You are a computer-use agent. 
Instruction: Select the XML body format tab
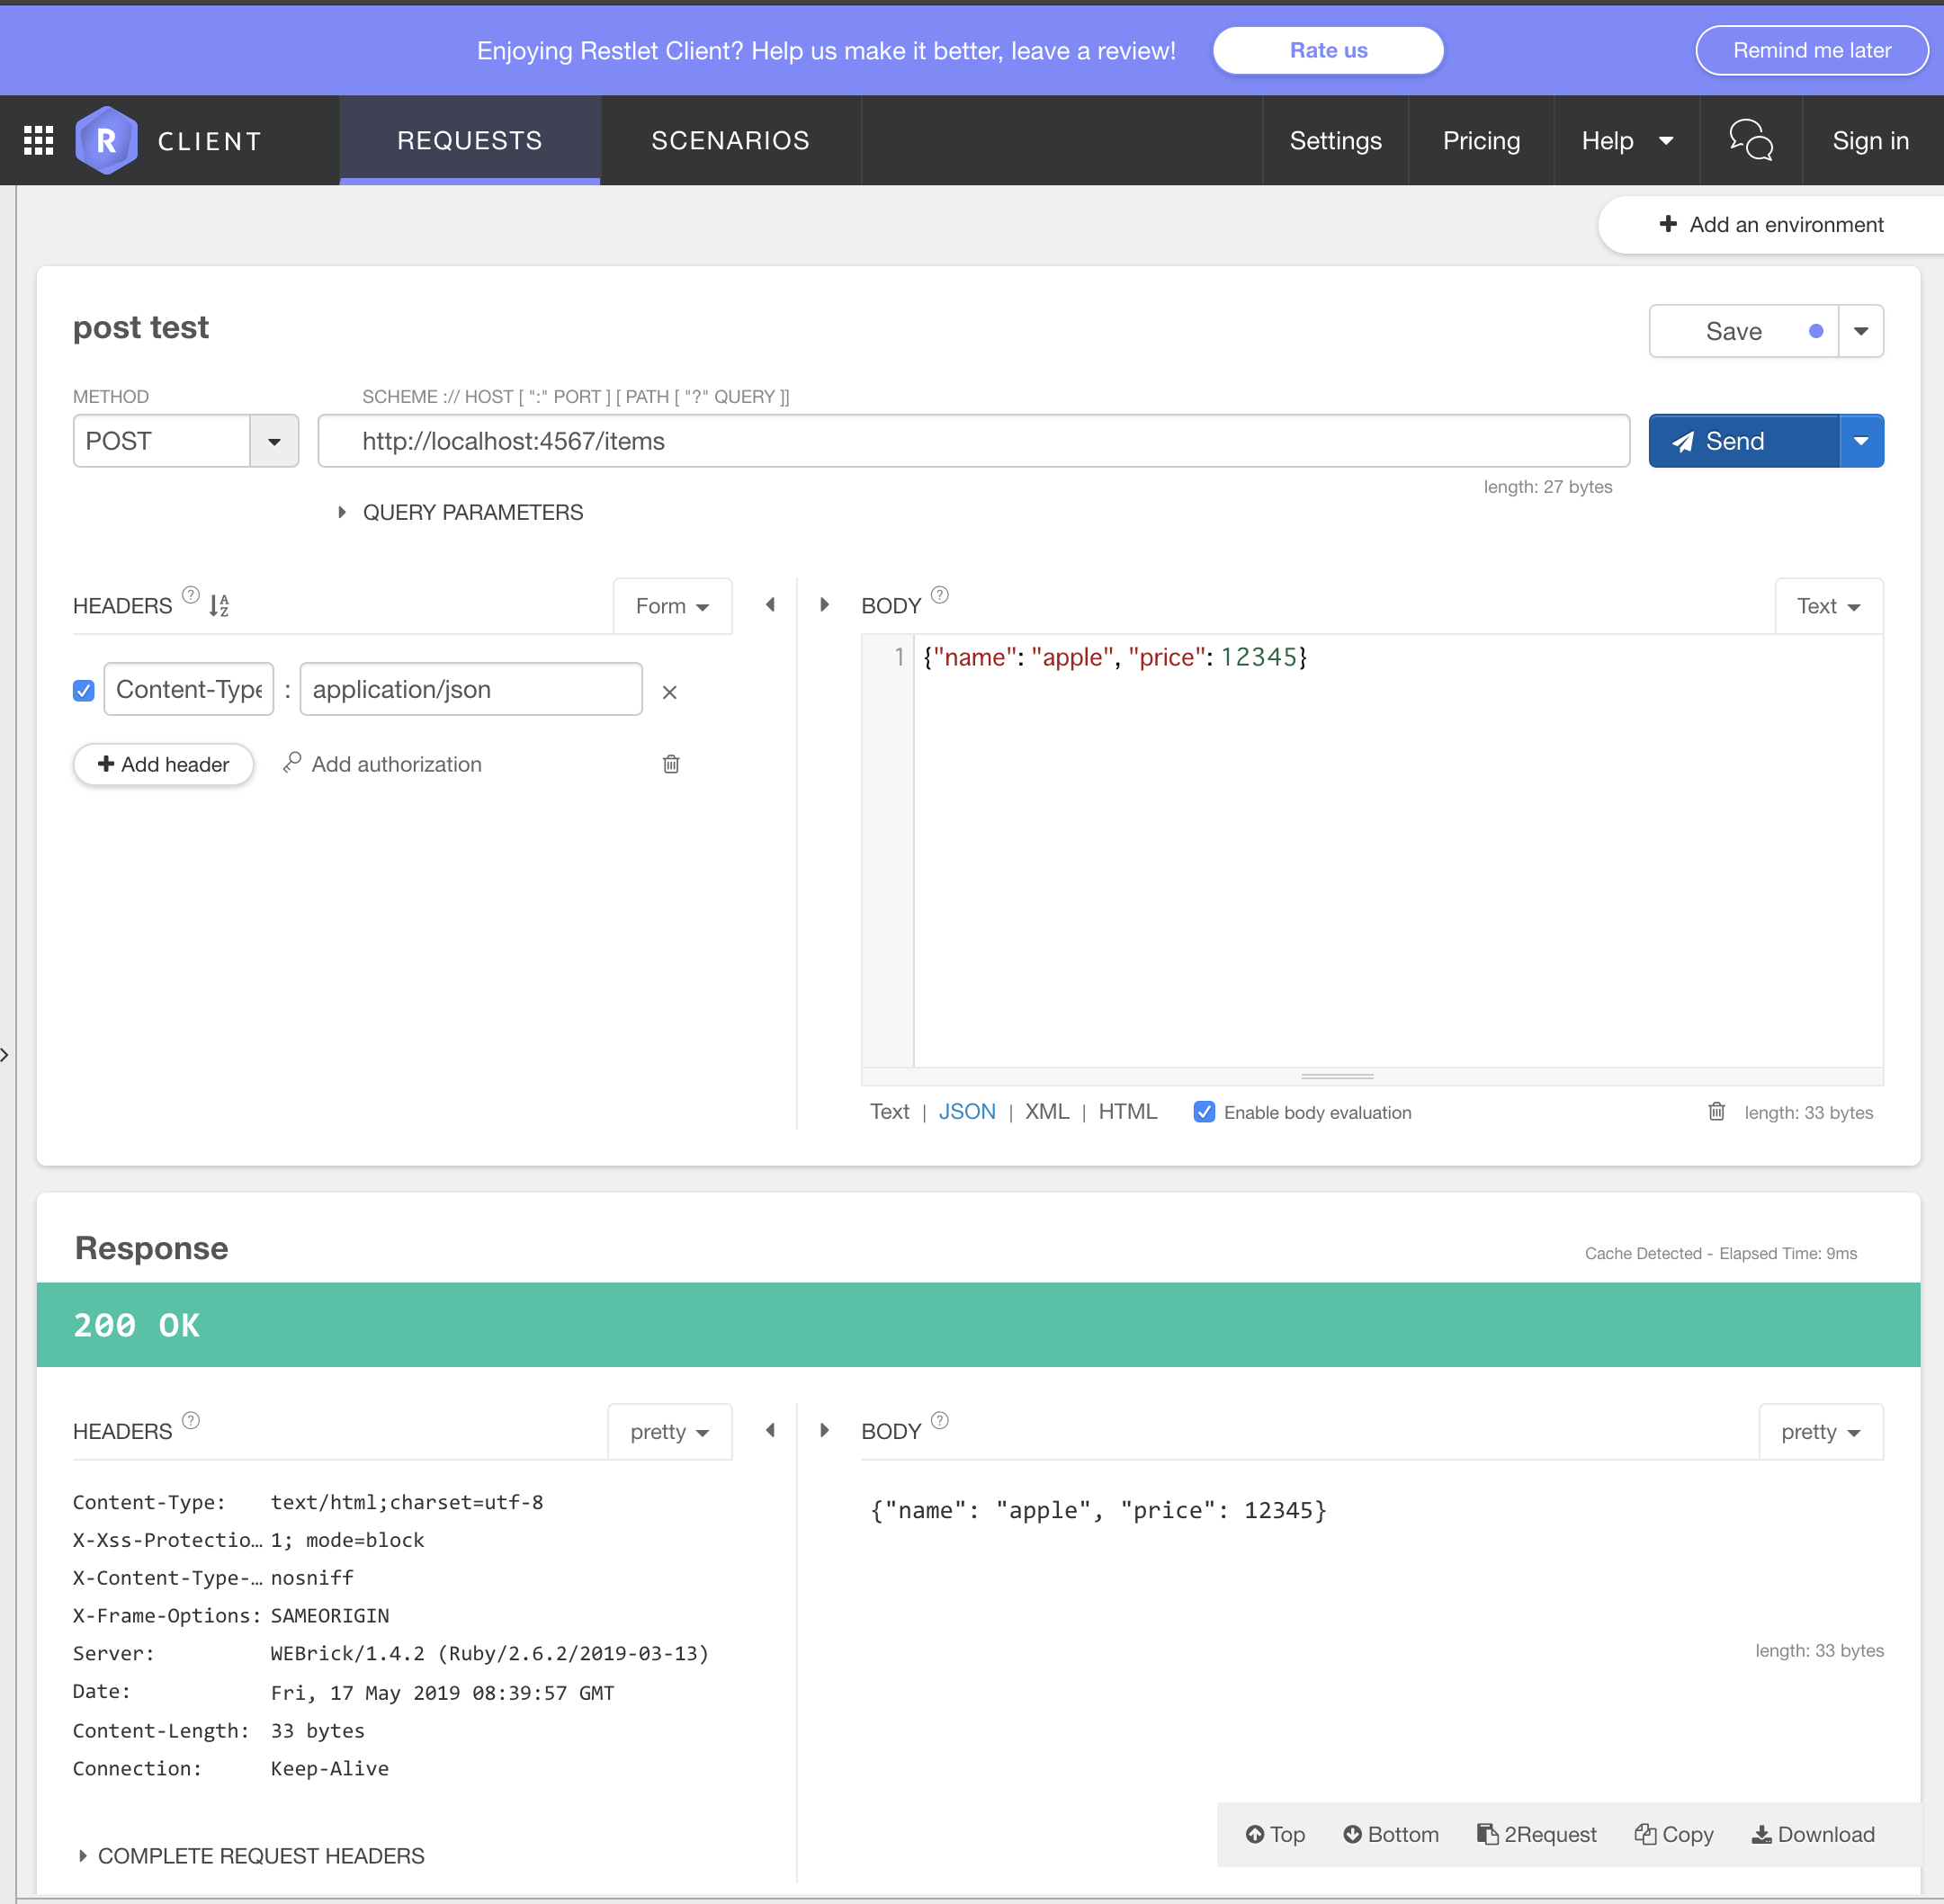click(1046, 1112)
